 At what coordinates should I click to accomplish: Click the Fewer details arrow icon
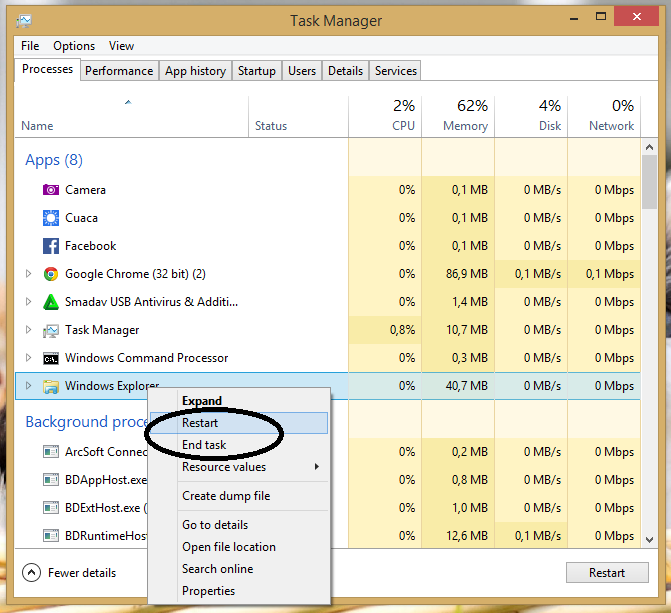[x=31, y=573]
